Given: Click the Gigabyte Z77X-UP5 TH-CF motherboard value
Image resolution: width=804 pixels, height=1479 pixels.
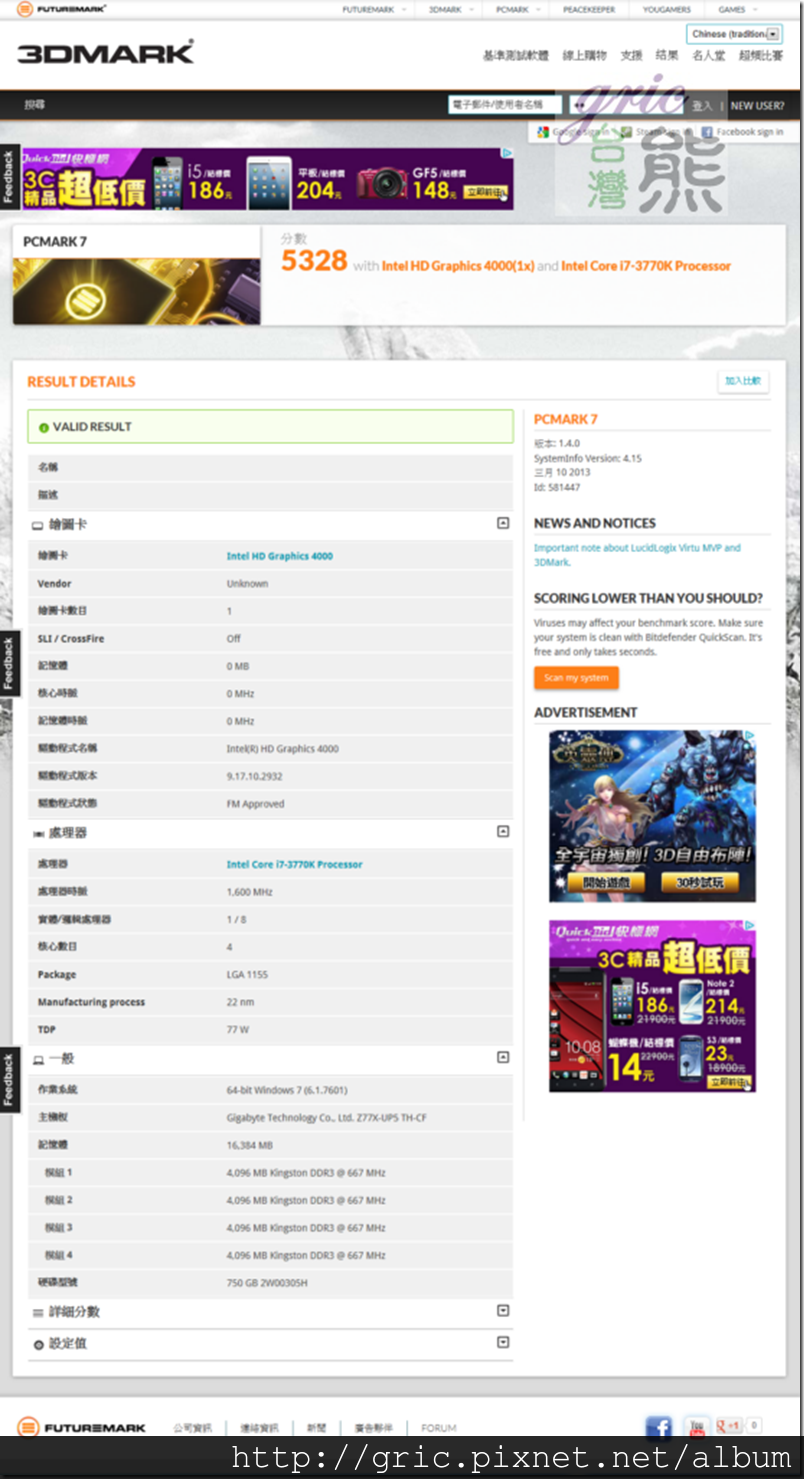Looking at the screenshot, I should pyautogui.click(x=326, y=1118).
